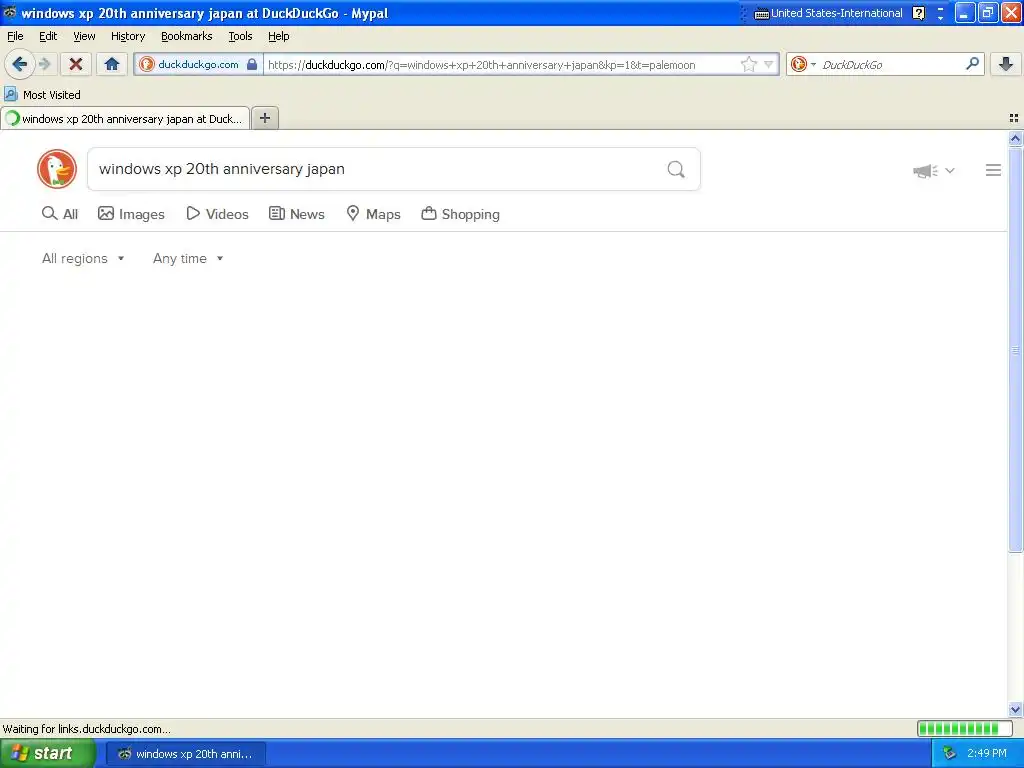Screen dimensions: 1024x768
Task: Open the search engine selector DuckDuckGo icon
Action: tap(803, 64)
